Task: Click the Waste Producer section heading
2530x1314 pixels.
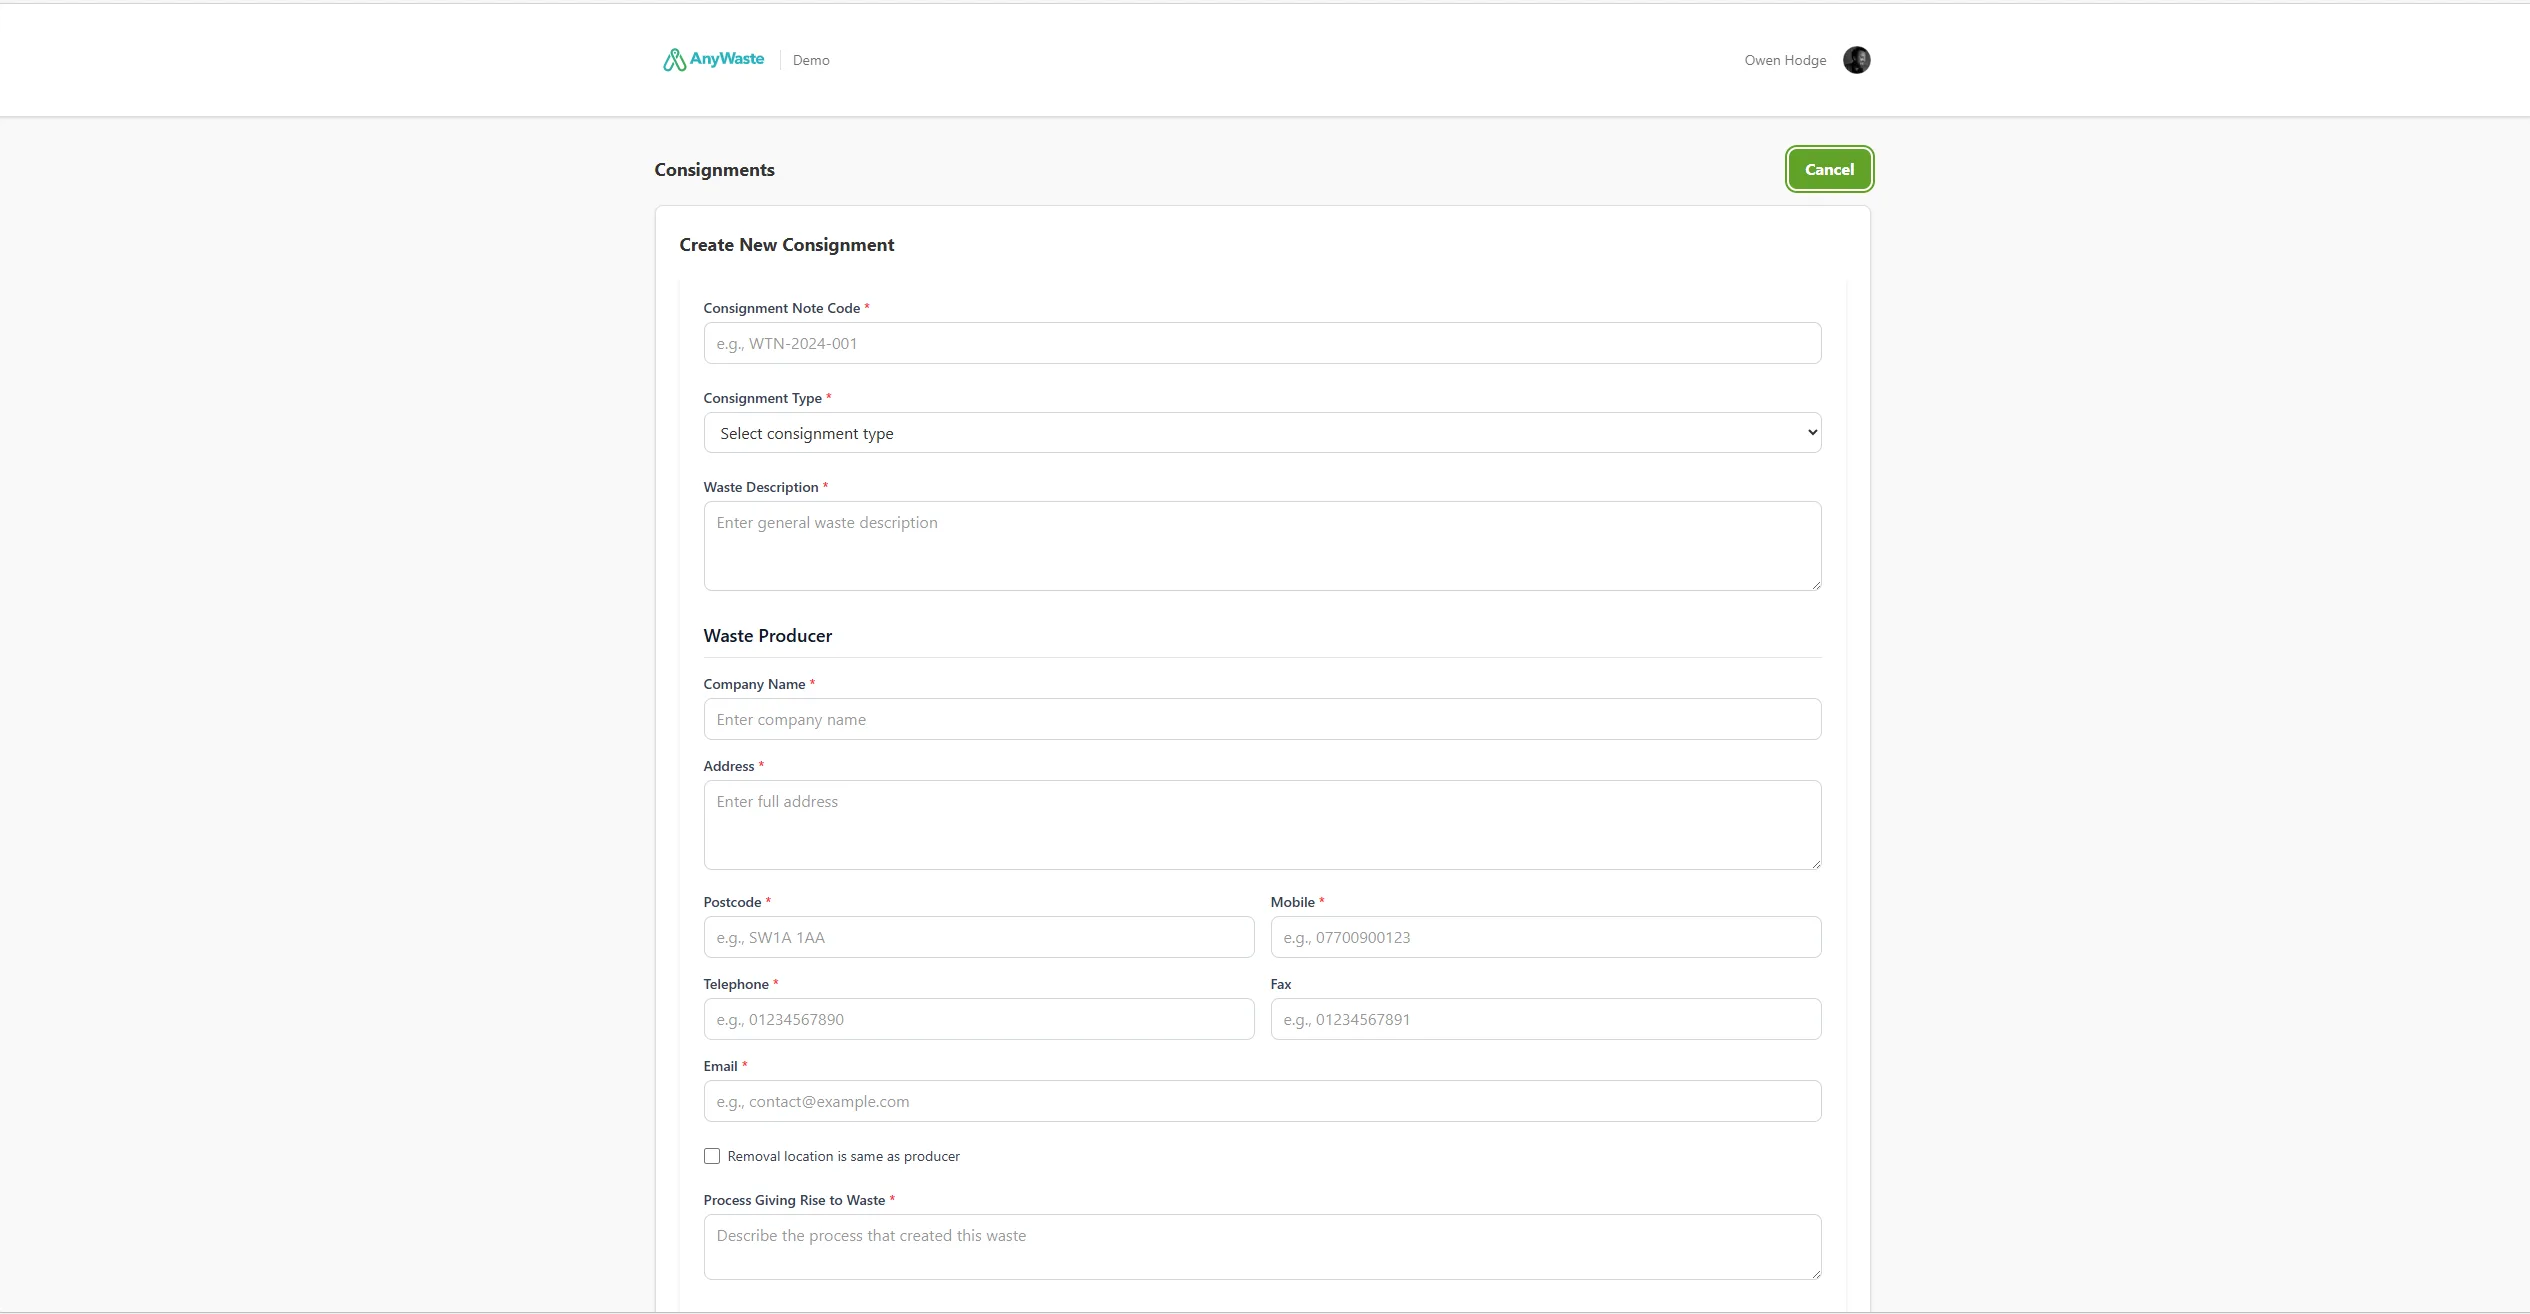Action: [x=767, y=636]
